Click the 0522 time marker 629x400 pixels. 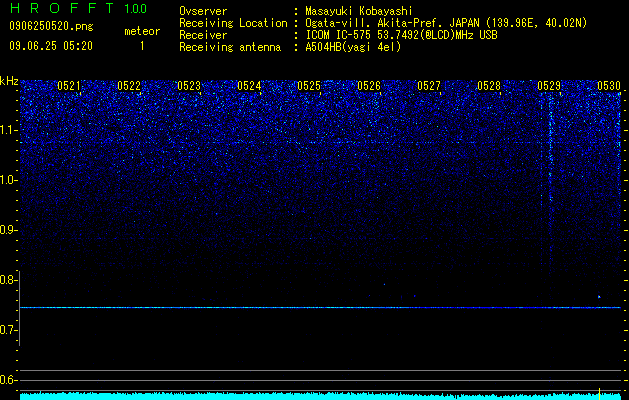129,86
